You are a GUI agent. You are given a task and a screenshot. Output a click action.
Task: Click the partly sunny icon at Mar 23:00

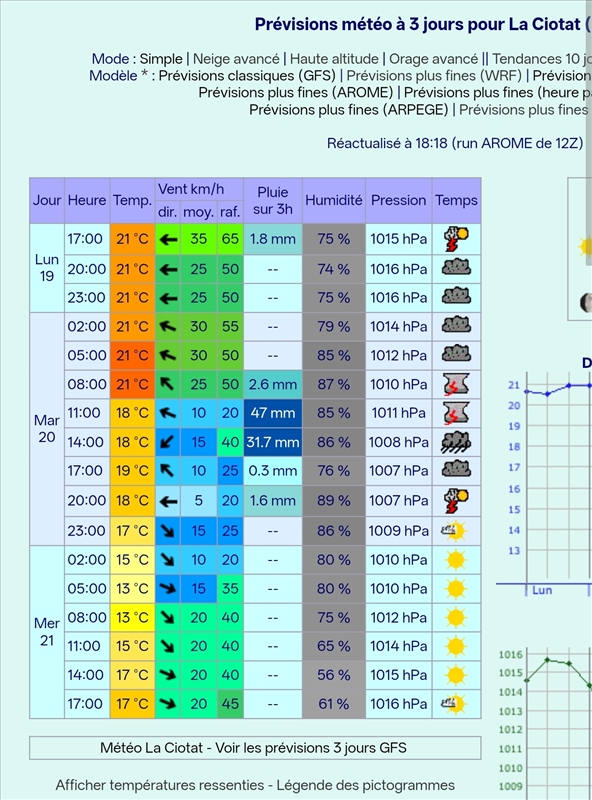click(x=454, y=531)
